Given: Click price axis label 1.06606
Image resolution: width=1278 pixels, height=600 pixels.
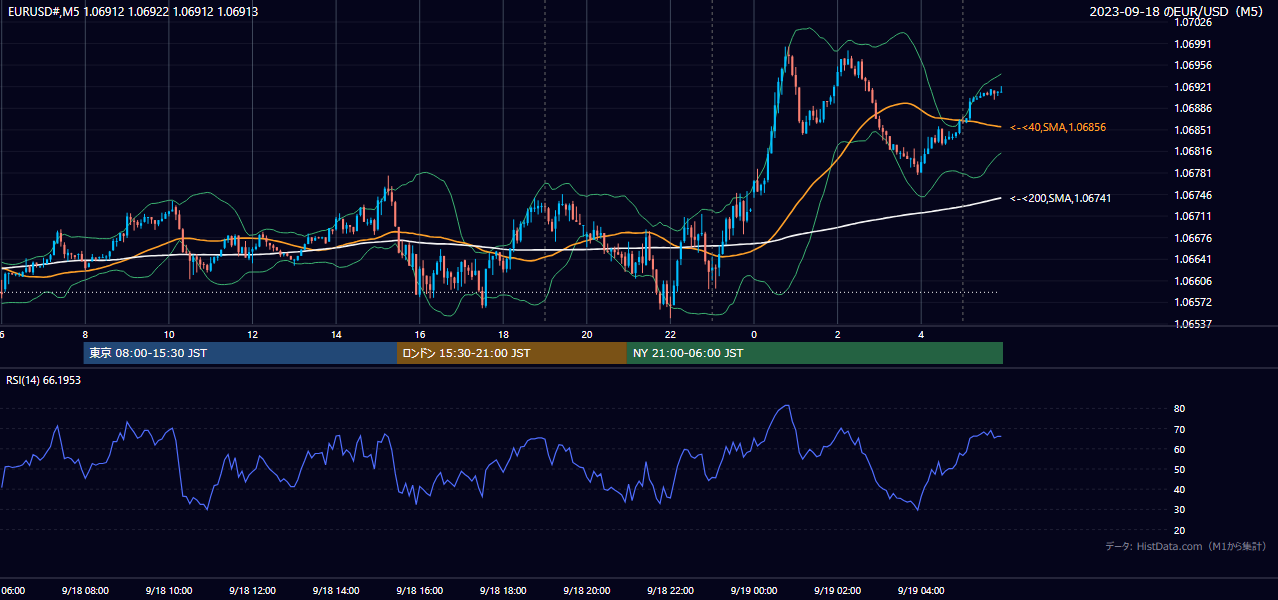Looking at the screenshot, I should click(1192, 281).
